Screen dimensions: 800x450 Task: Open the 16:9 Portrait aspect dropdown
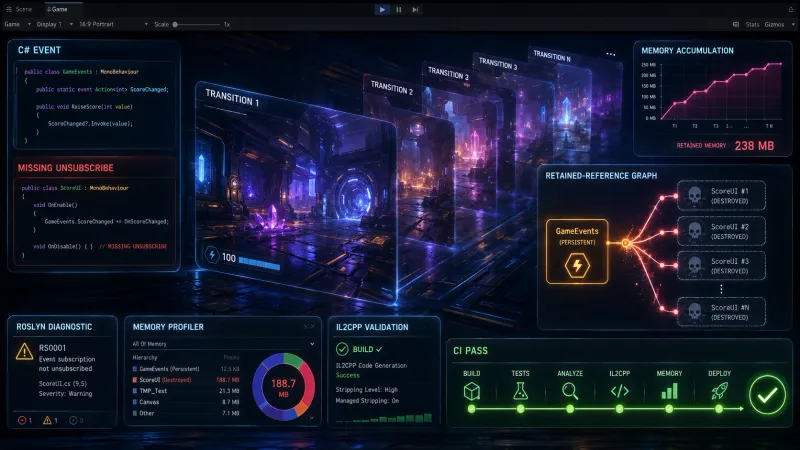(113, 24)
